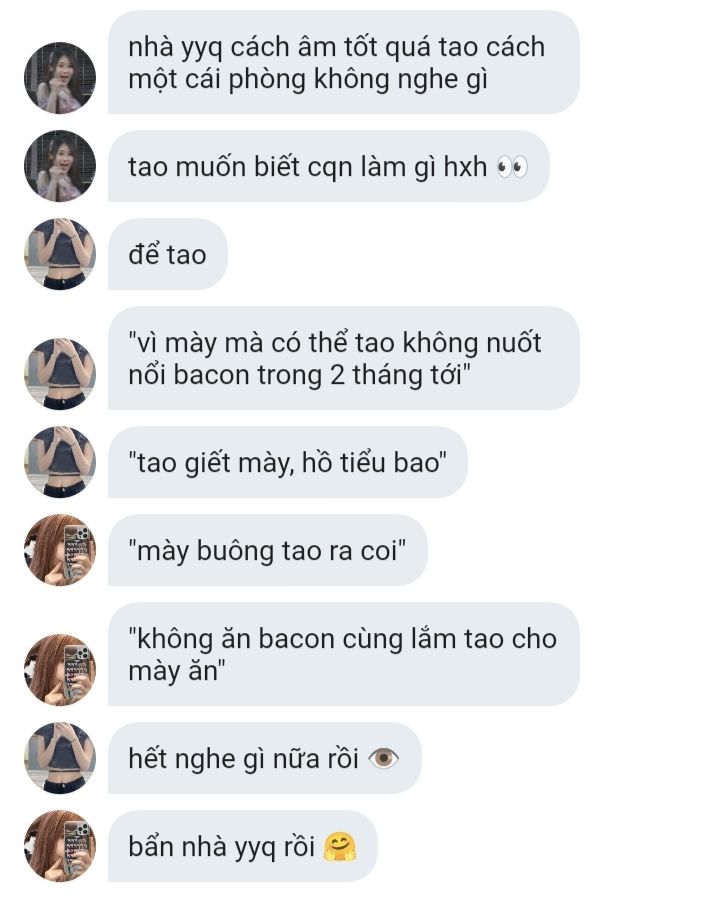
Task: Open avatar beside 'hết nghe gì nữa rồi'
Action: [x=60, y=758]
